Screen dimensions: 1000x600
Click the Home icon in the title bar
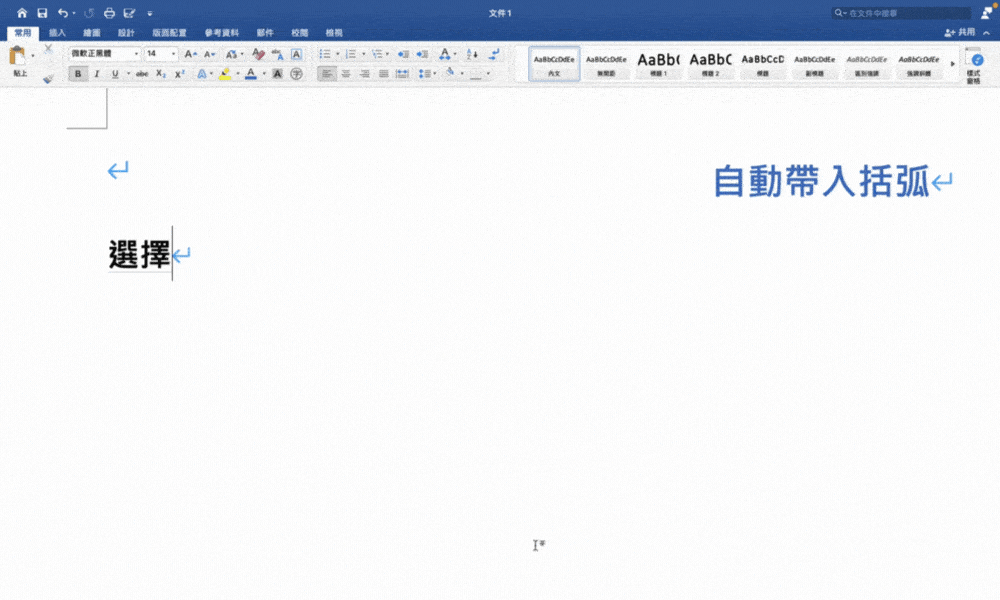pos(22,13)
